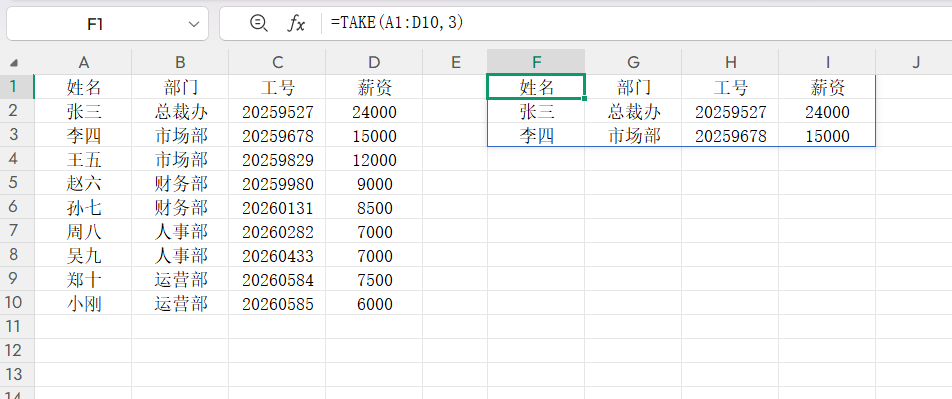
Task: Click cell C2 with 20259527
Action: (x=277, y=112)
